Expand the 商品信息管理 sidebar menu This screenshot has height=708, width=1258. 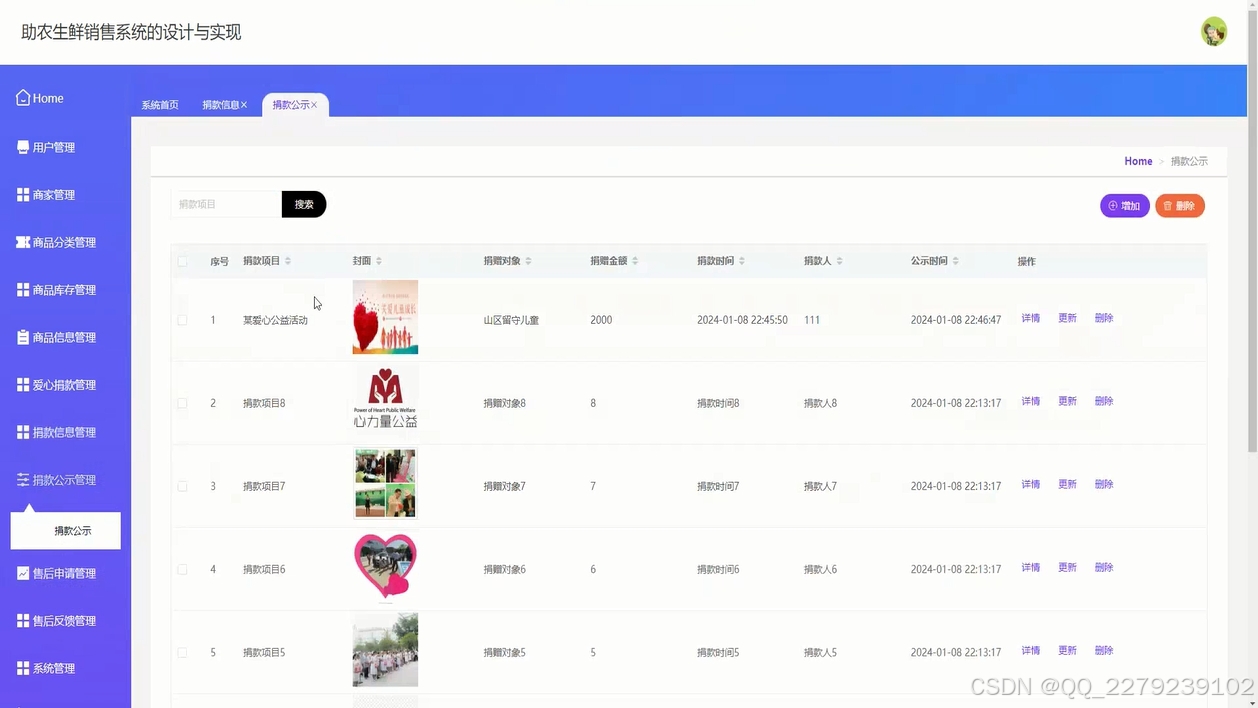click(65, 337)
